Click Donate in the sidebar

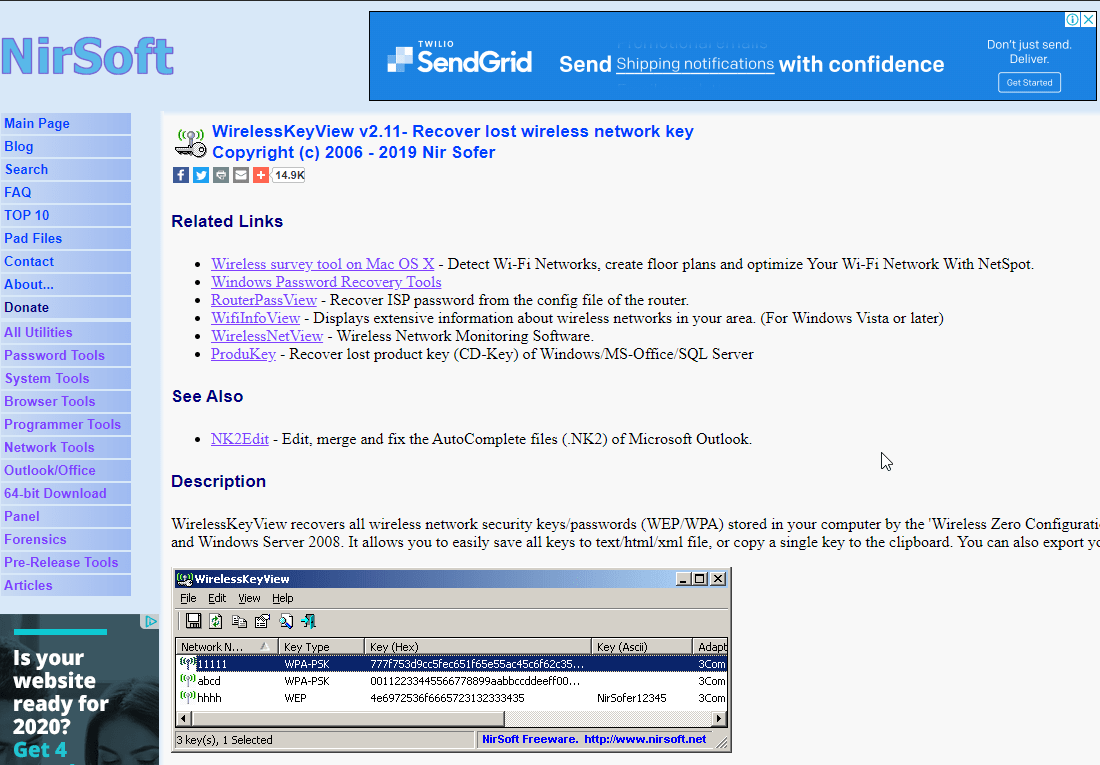coord(66,307)
